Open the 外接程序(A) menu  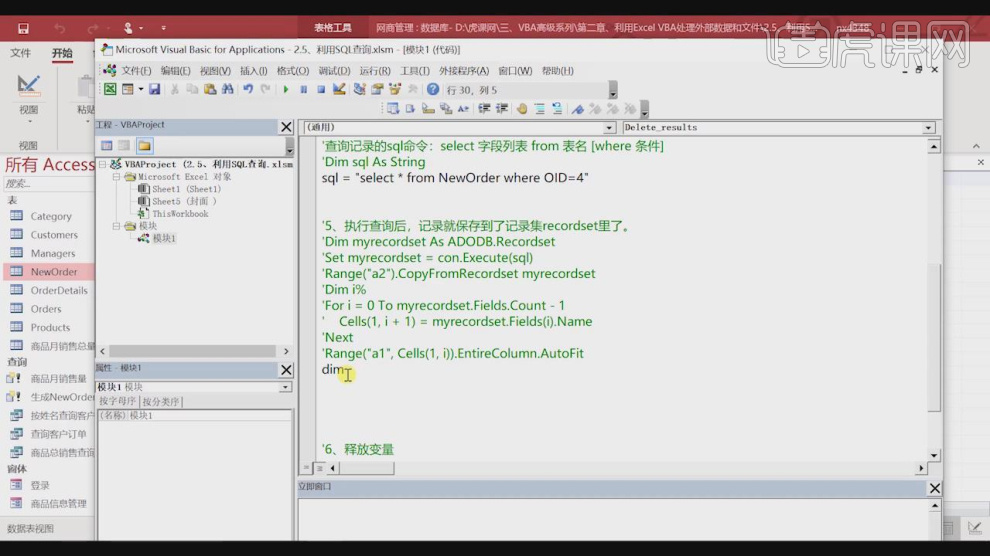[463, 71]
